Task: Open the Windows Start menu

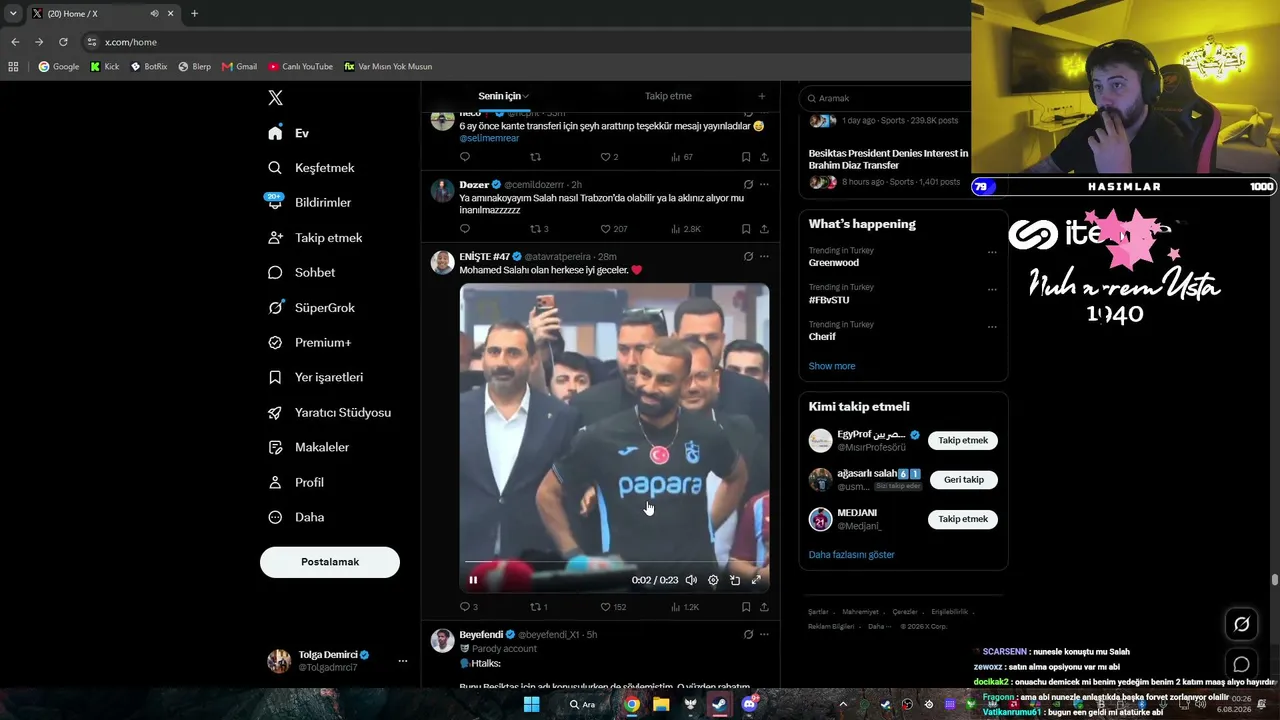Action: 532,704
